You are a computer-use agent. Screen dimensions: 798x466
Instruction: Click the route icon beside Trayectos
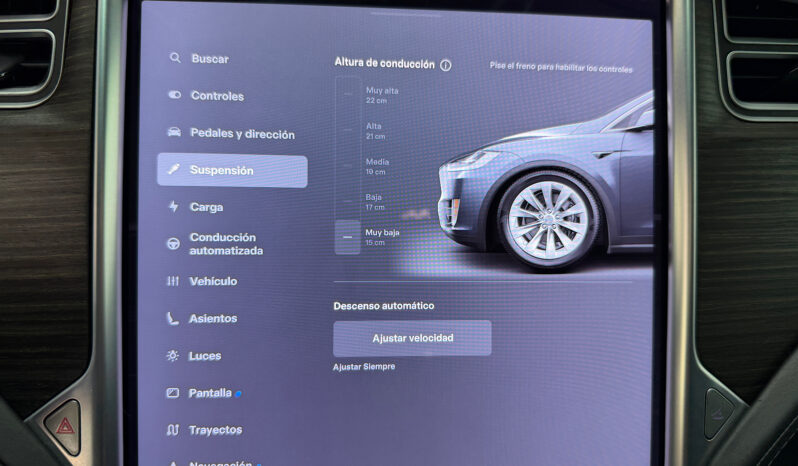pyautogui.click(x=173, y=430)
